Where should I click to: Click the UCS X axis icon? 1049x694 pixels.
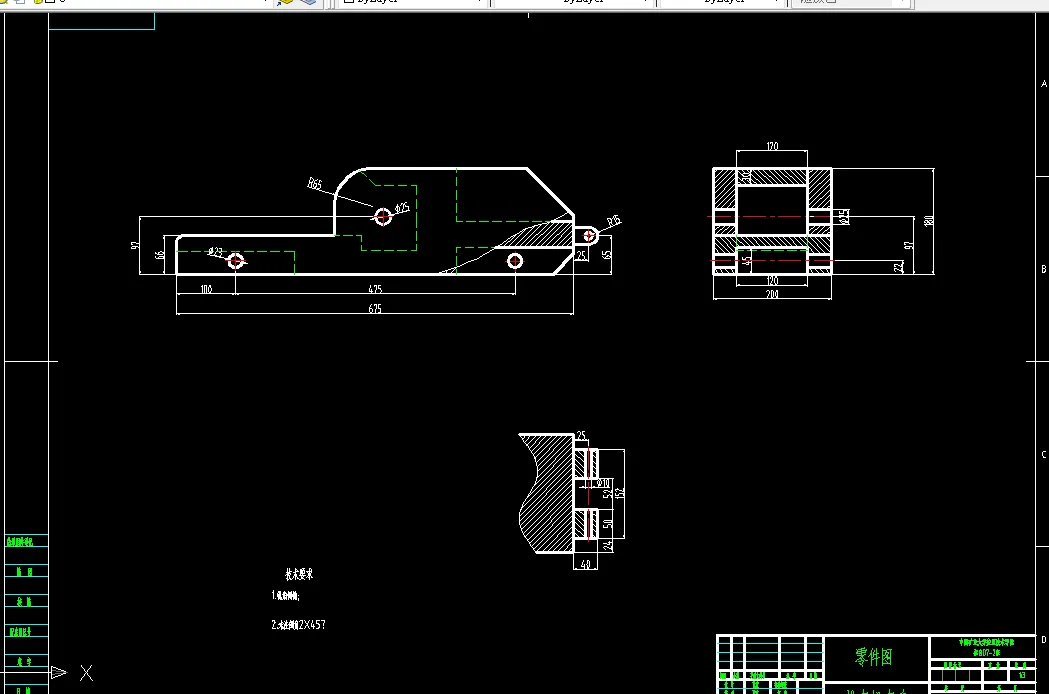(x=86, y=673)
